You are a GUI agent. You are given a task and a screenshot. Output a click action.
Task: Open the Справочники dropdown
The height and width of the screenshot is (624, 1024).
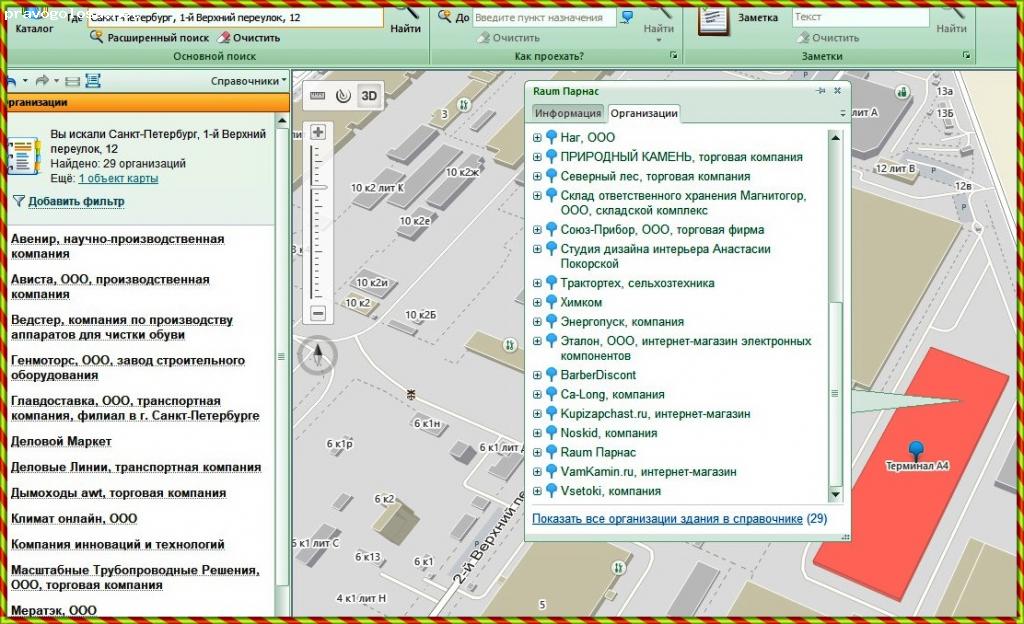click(248, 81)
